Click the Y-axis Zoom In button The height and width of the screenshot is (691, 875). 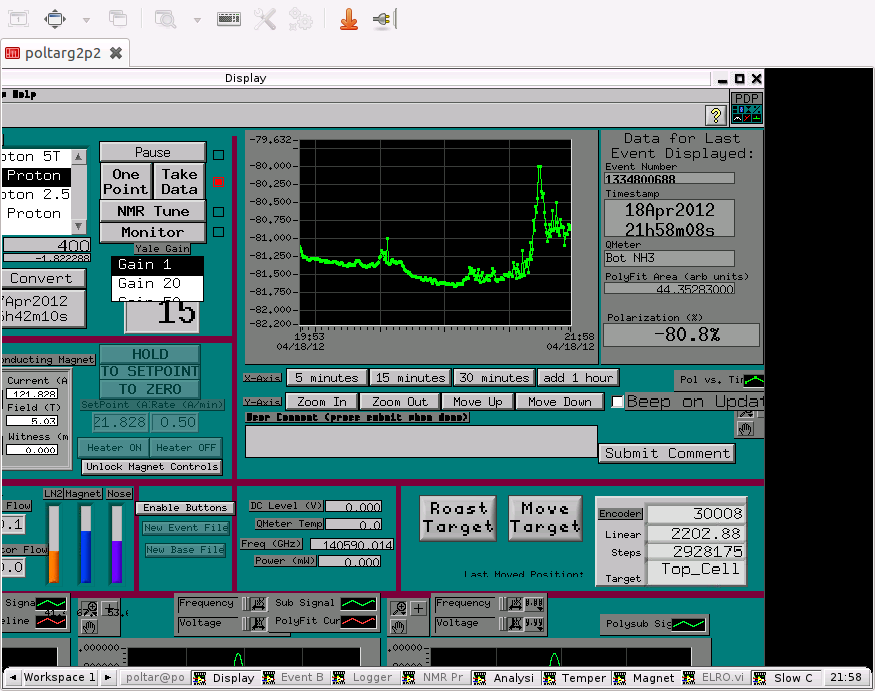(x=321, y=402)
